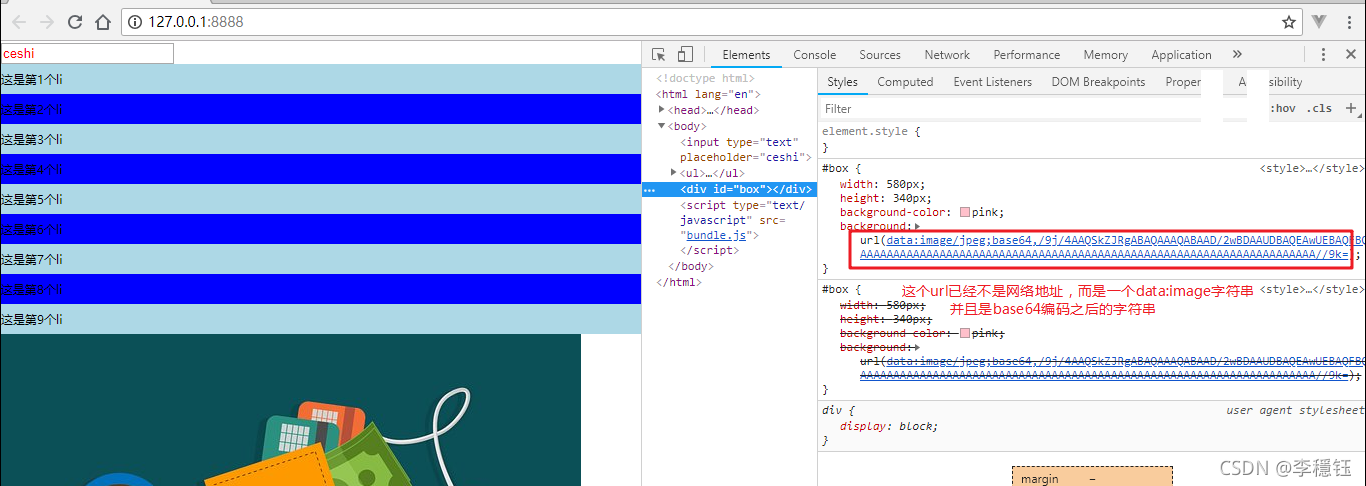
Task: Expand background shorthand in overridden #box rule
Action: click(x=918, y=347)
